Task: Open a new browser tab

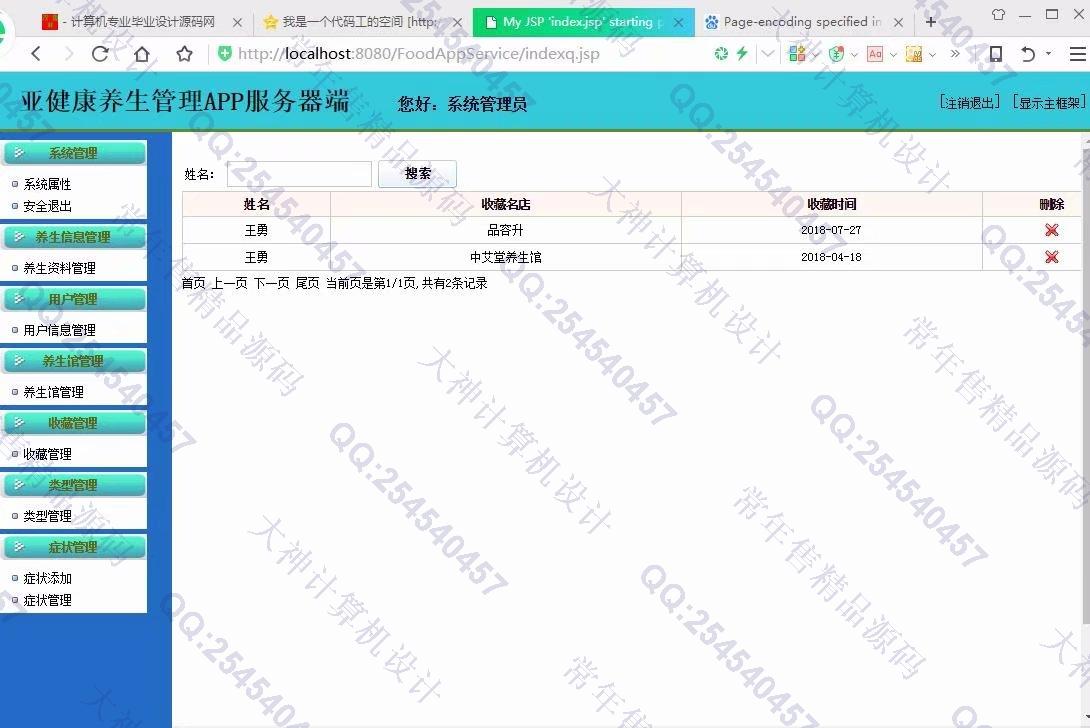Action: (x=930, y=22)
